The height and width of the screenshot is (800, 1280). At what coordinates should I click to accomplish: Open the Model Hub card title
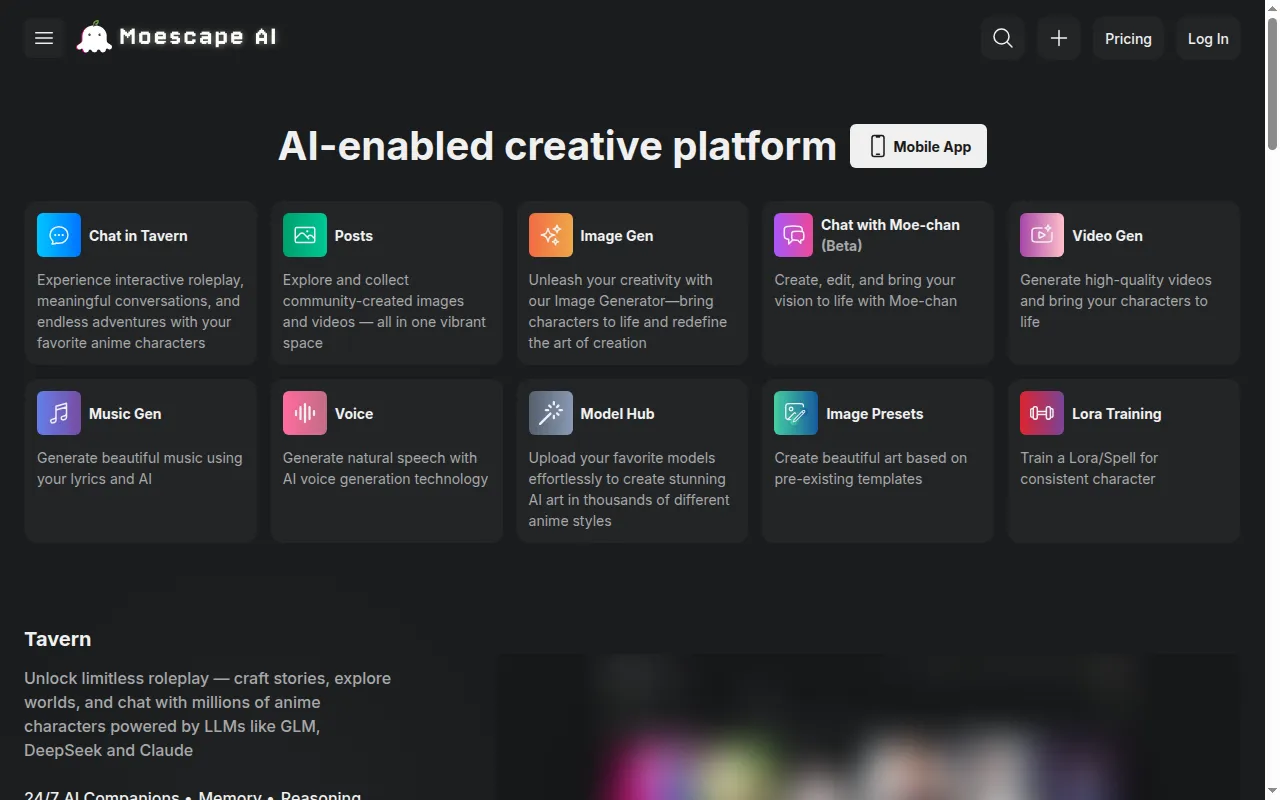(617, 414)
